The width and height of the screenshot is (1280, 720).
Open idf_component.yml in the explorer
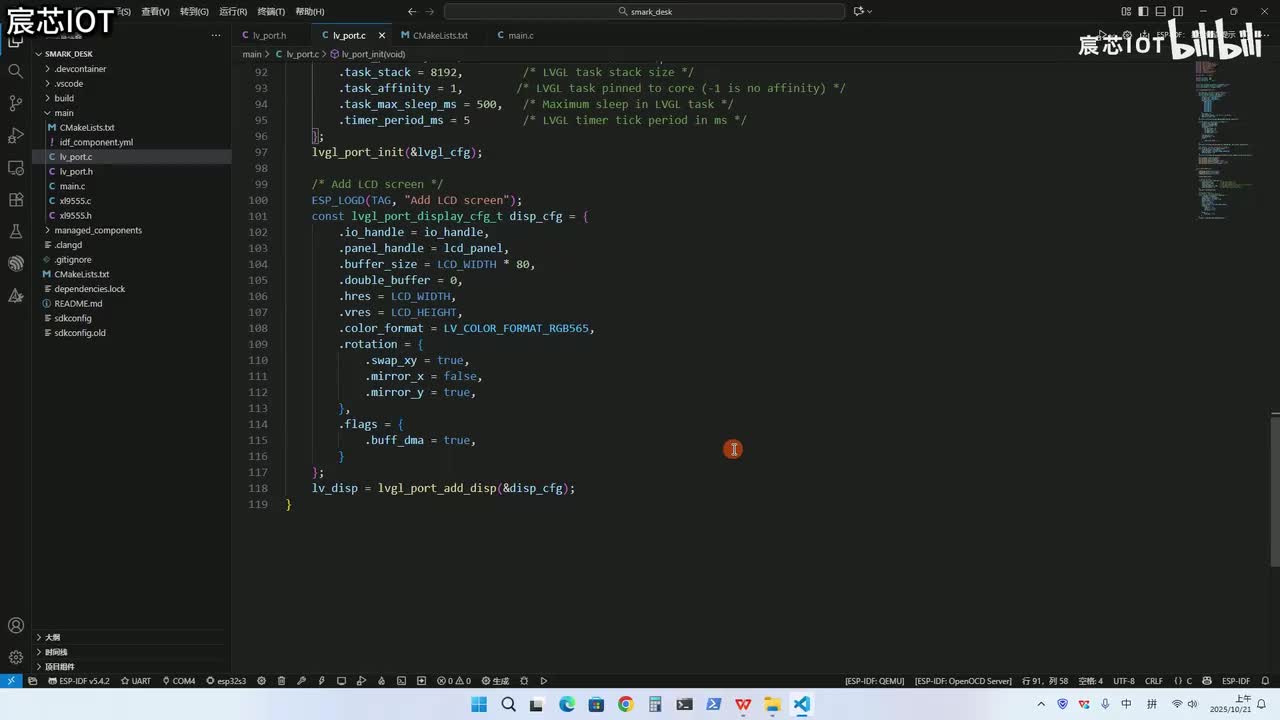(x=132, y=142)
